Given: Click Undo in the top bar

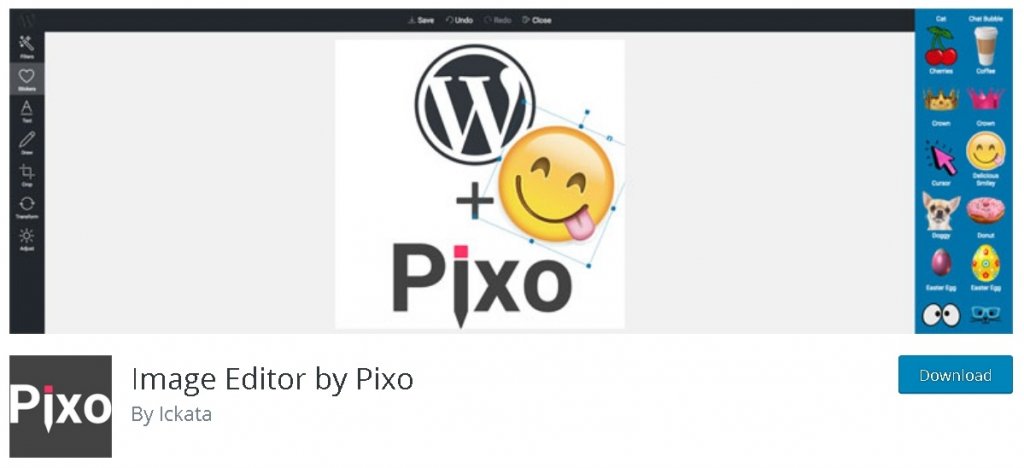Looking at the screenshot, I should [x=459, y=20].
